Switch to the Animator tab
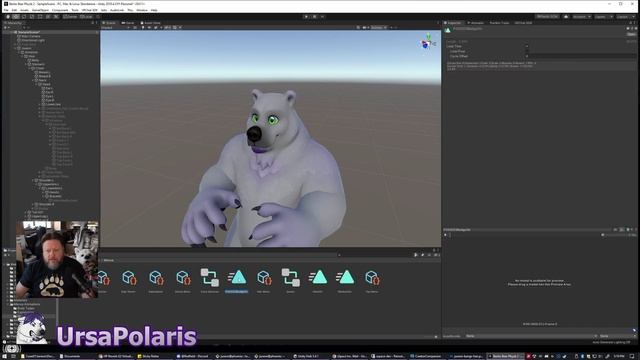640x360 pixels. (x=476, y=23)
